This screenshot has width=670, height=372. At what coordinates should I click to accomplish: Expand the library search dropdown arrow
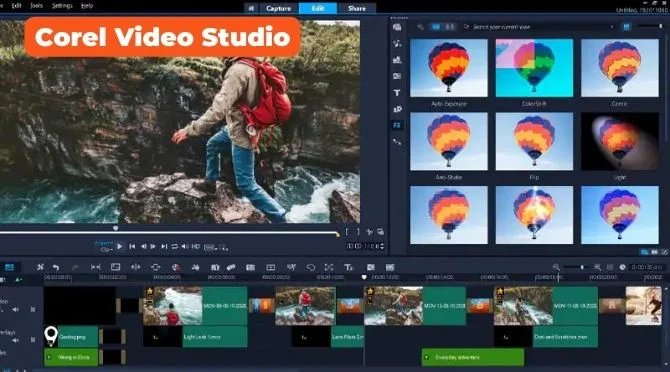click(612, 27)
